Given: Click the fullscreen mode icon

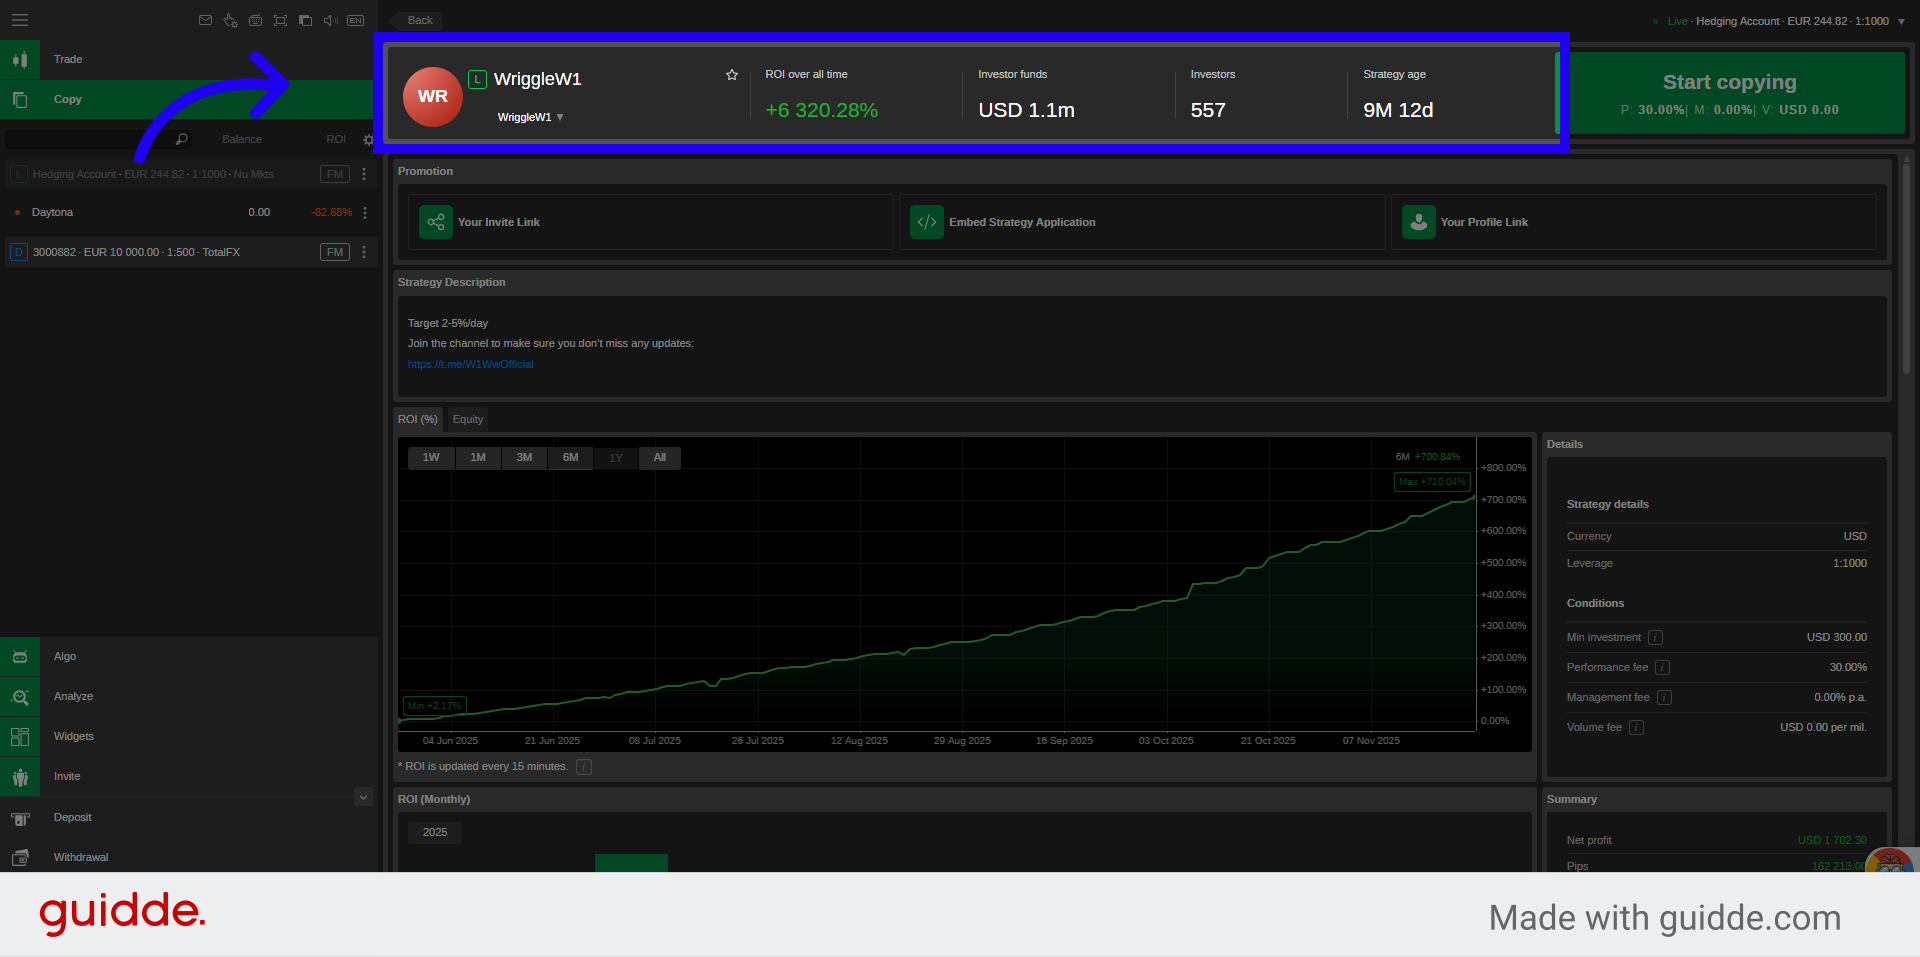Looking at the screenshot, I should pyautogui.click(x=280, y=20).
